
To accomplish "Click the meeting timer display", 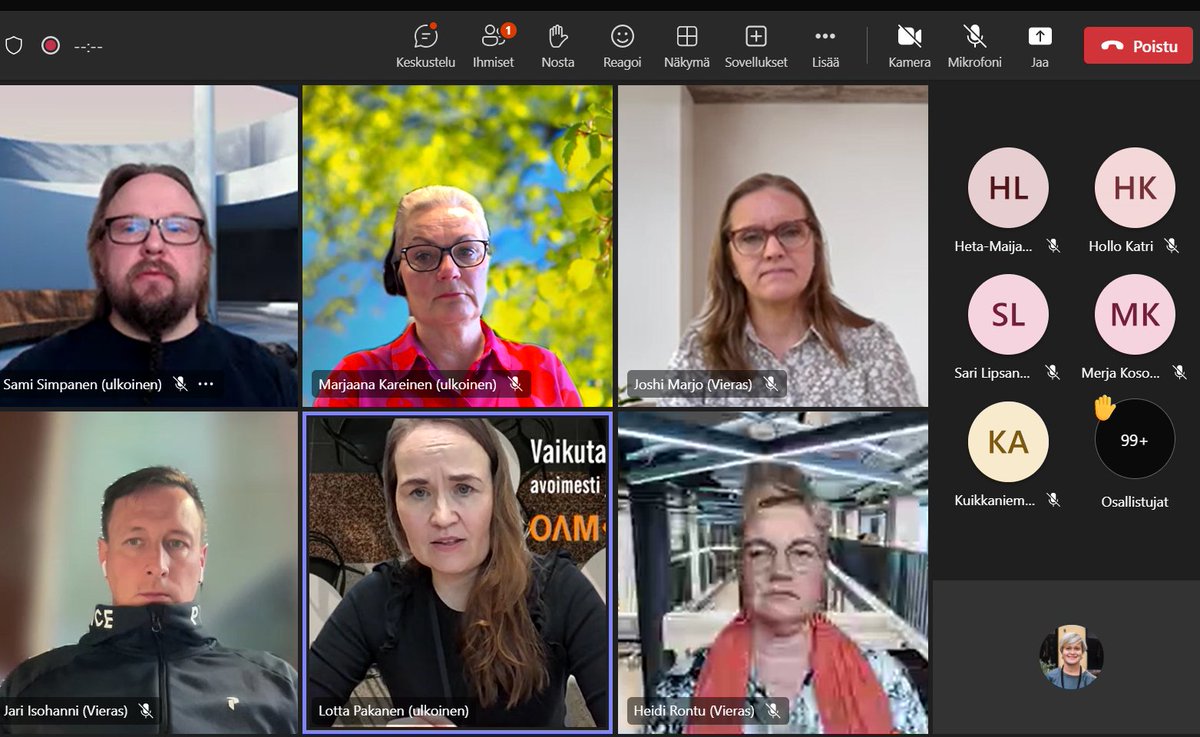I will click(x=88, y=46).
